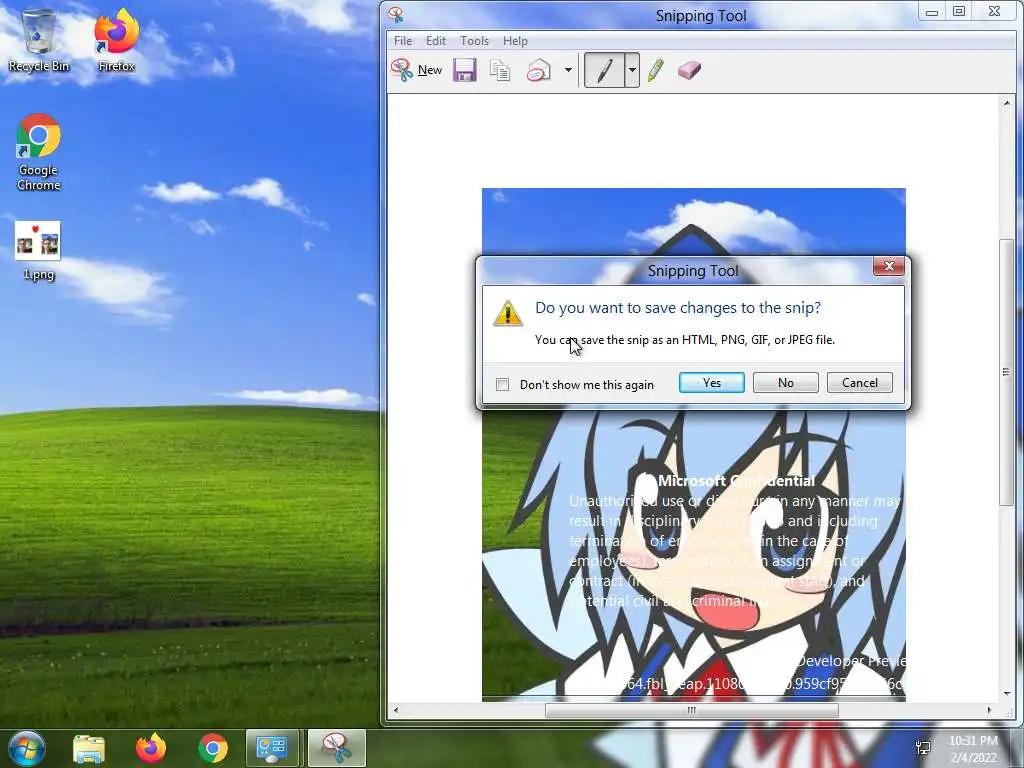Click the scroll up arrow of the snip view
This screenshot has height=768, width=1024.
1006,103
